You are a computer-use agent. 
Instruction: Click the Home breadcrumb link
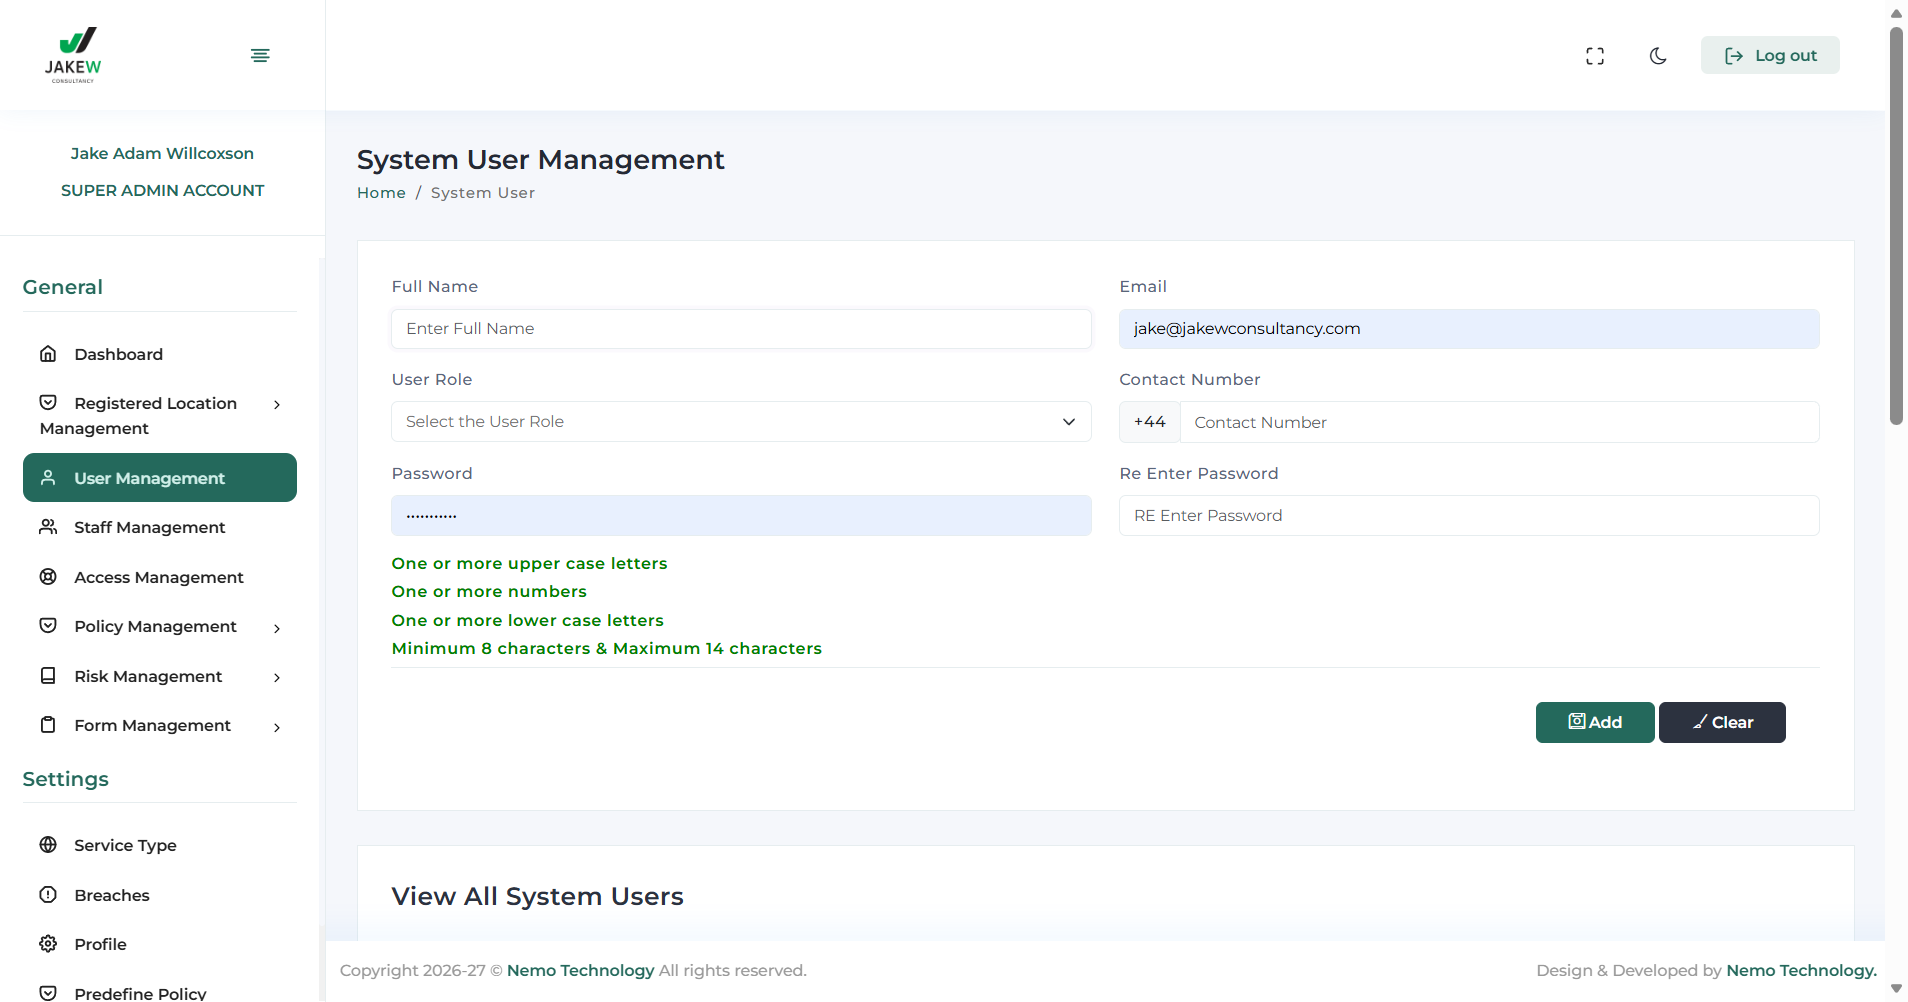pos(381,193)
